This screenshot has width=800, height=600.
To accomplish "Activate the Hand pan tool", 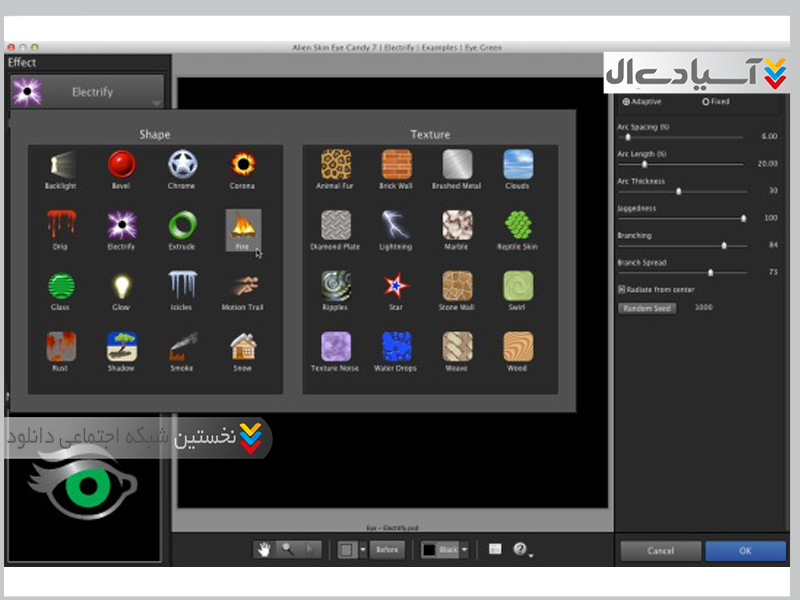I will pyautogui.click(x=265, y=549).
